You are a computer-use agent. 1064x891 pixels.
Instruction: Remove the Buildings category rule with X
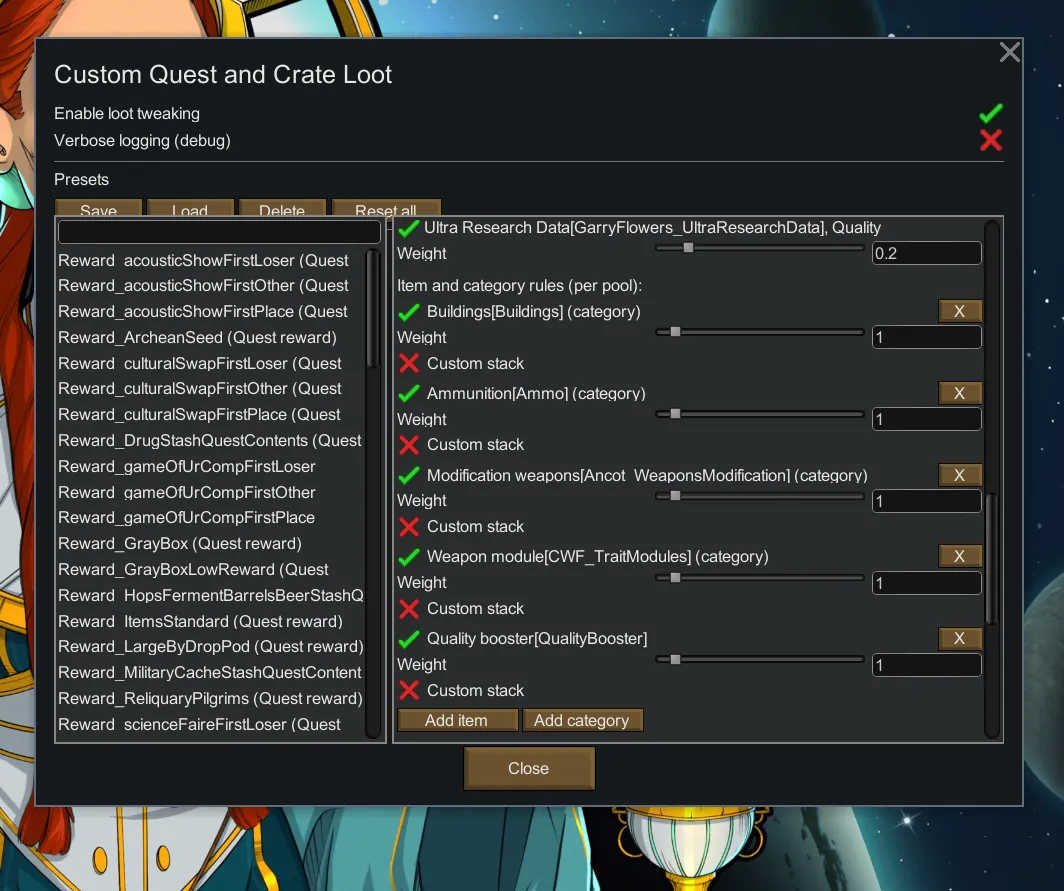[x=959, y=311]
